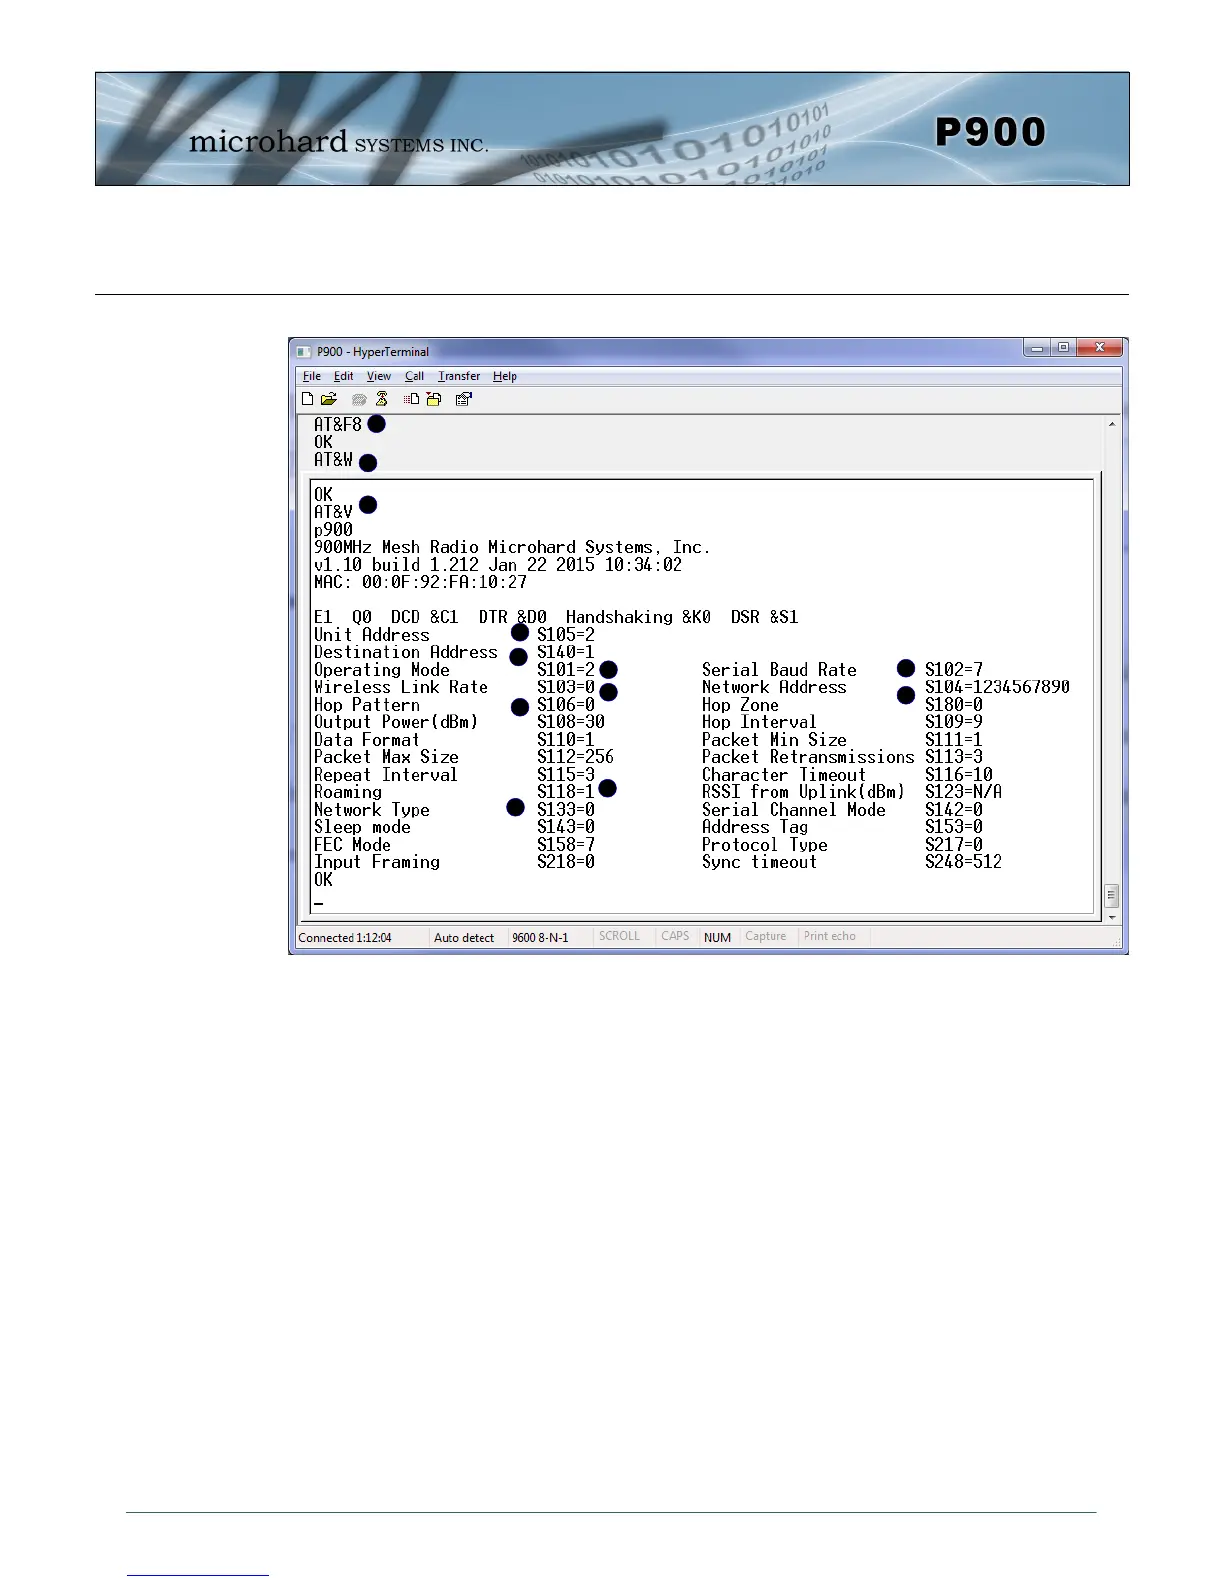Click the 'MAC: 00:0F:92:FA:10:27' line
Viewport: 1224px width, 1584px height.
420,582
